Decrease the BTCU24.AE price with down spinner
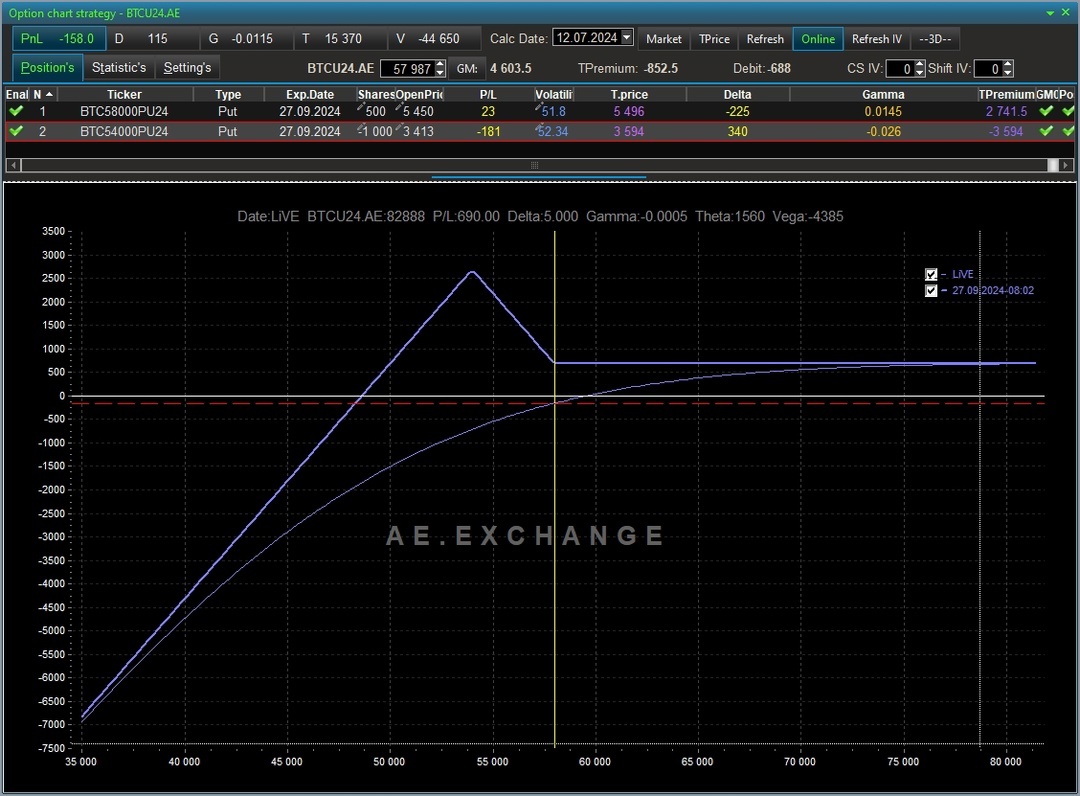 [440, 73]
